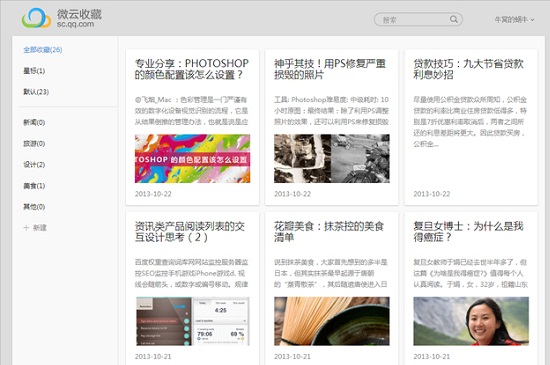Open the 九大节省贷款利息妙招 article
Viewport: 550px width, 365px height.
[x=469, y=69]
